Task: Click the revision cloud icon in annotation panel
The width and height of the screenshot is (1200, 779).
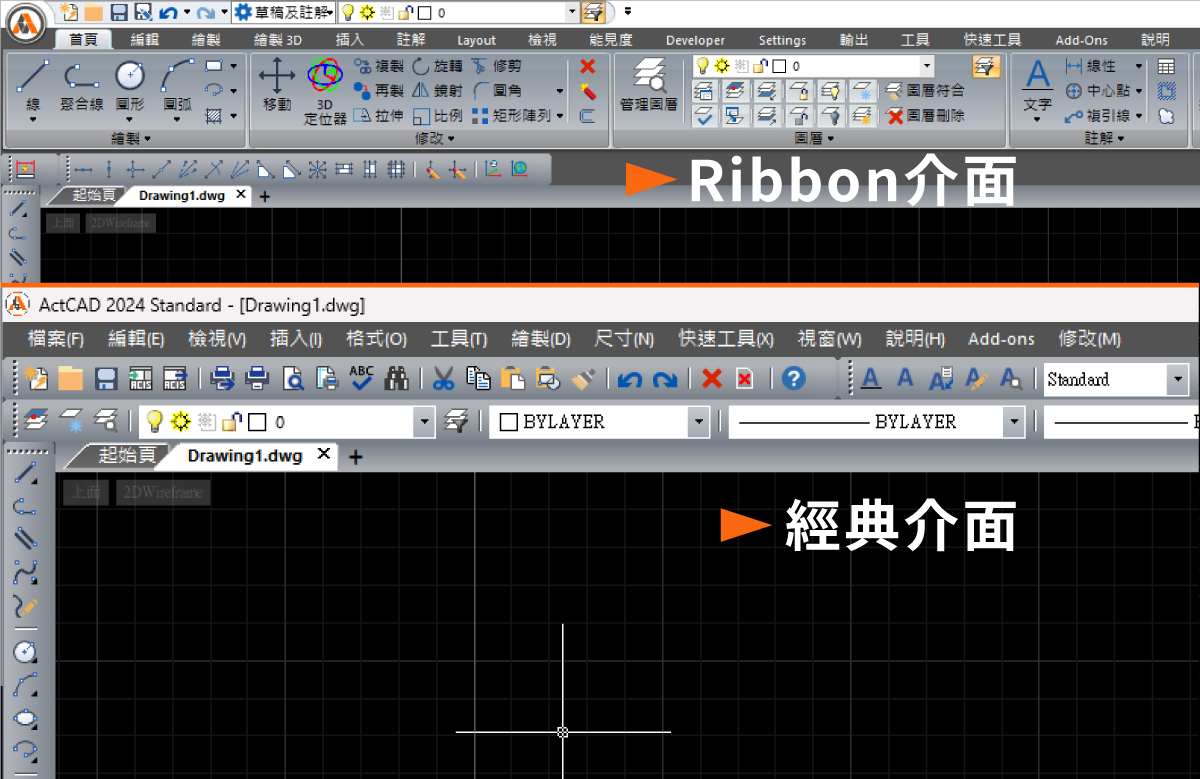Action: tap(1166, 116)
